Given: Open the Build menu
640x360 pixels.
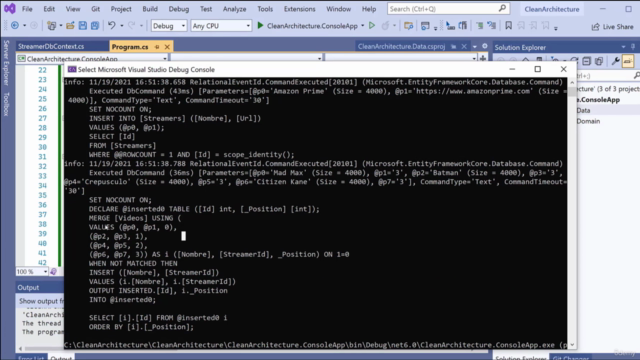Looking at the screenshot, I should tap(150, 9).
